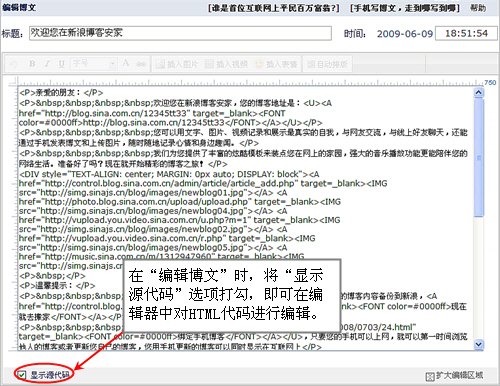Click the color=#0000ff> blog URL line

coord(170,123)
